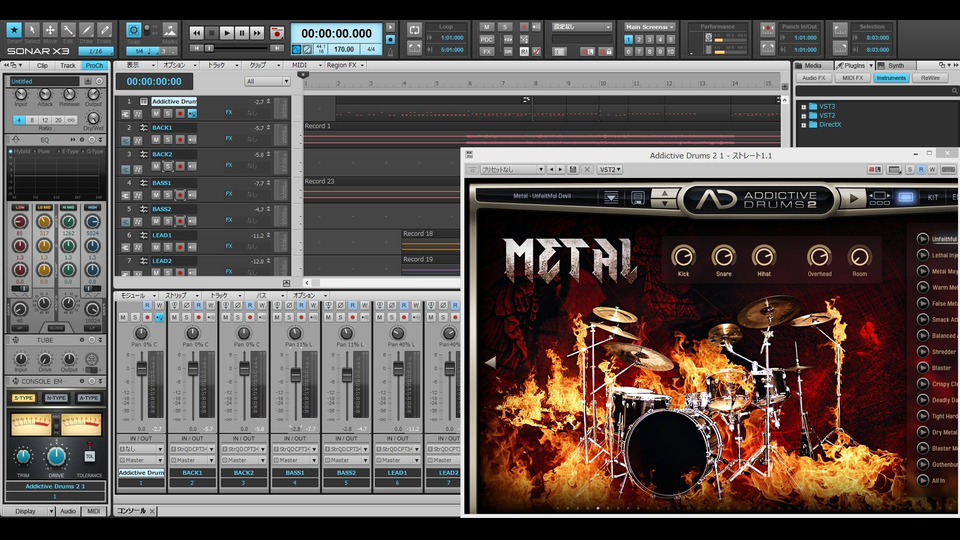
Task: Adjust the Snare knob in Addictive Drums
Action: (x=723, y=257)
